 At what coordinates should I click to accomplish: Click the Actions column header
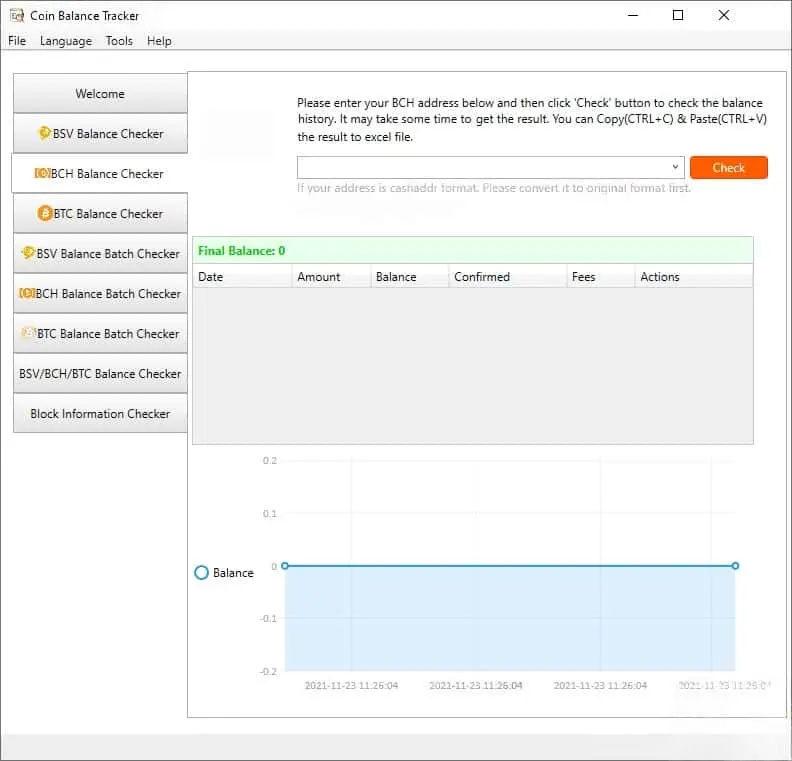point(694,277)
